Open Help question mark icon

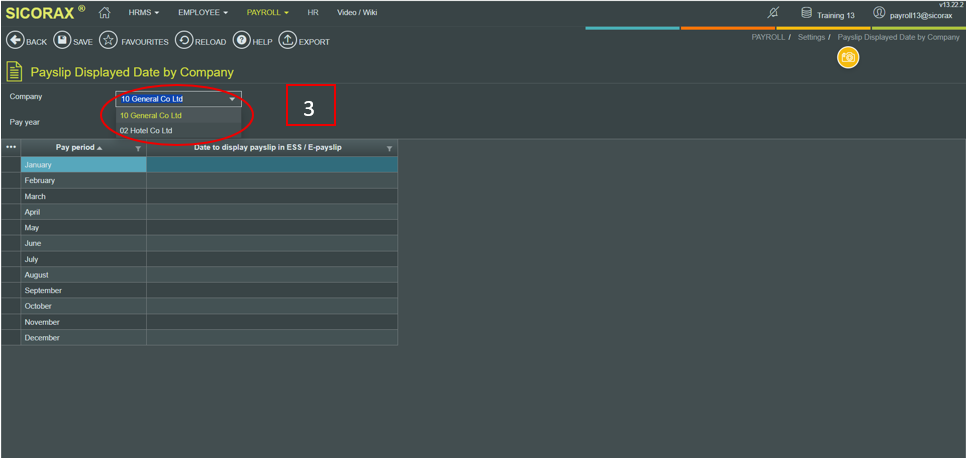pos(241,41)
